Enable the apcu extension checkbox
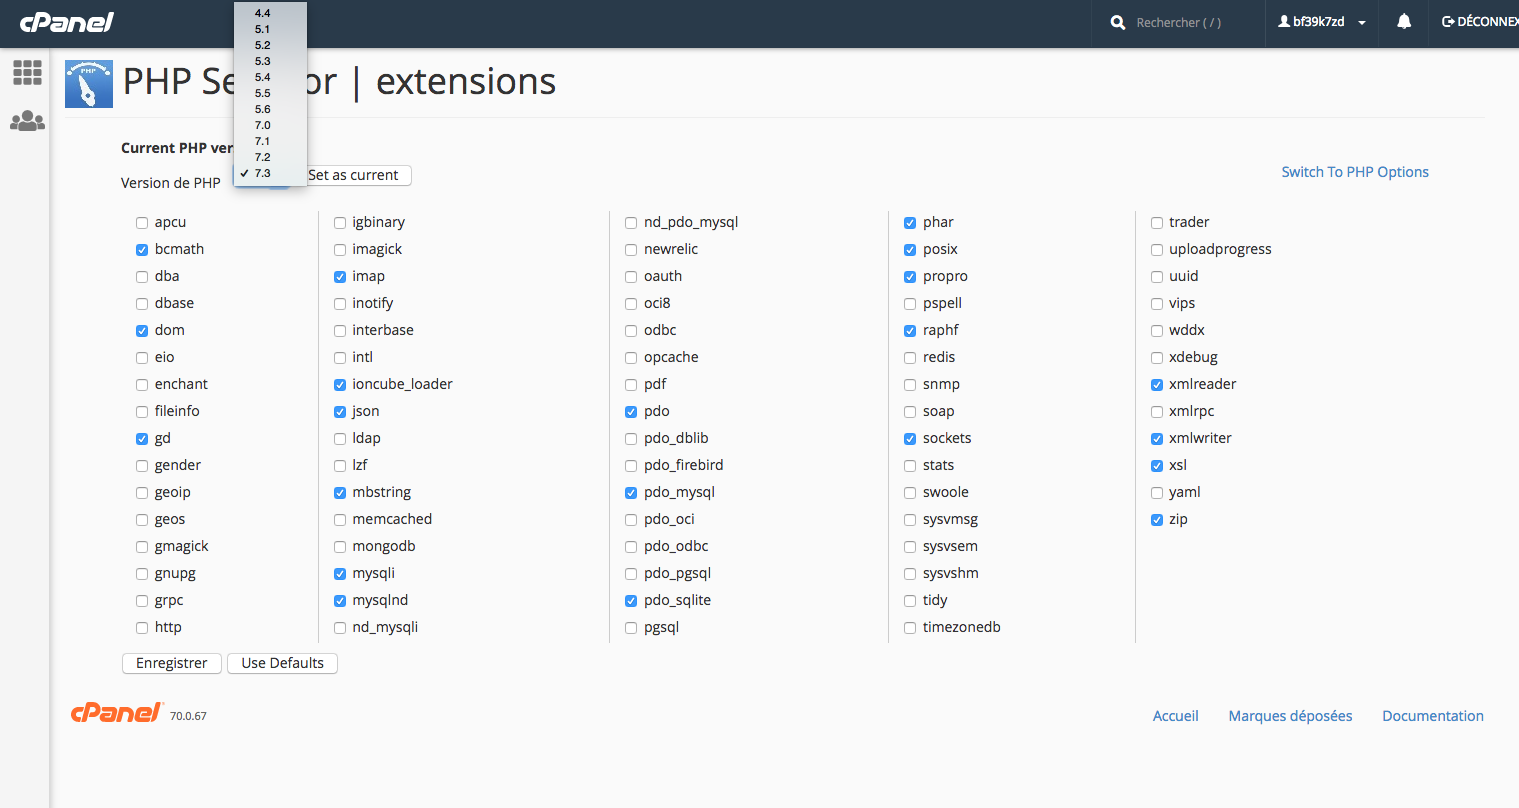The width and height of the screenshot is (1519, 808). (142, 223)
